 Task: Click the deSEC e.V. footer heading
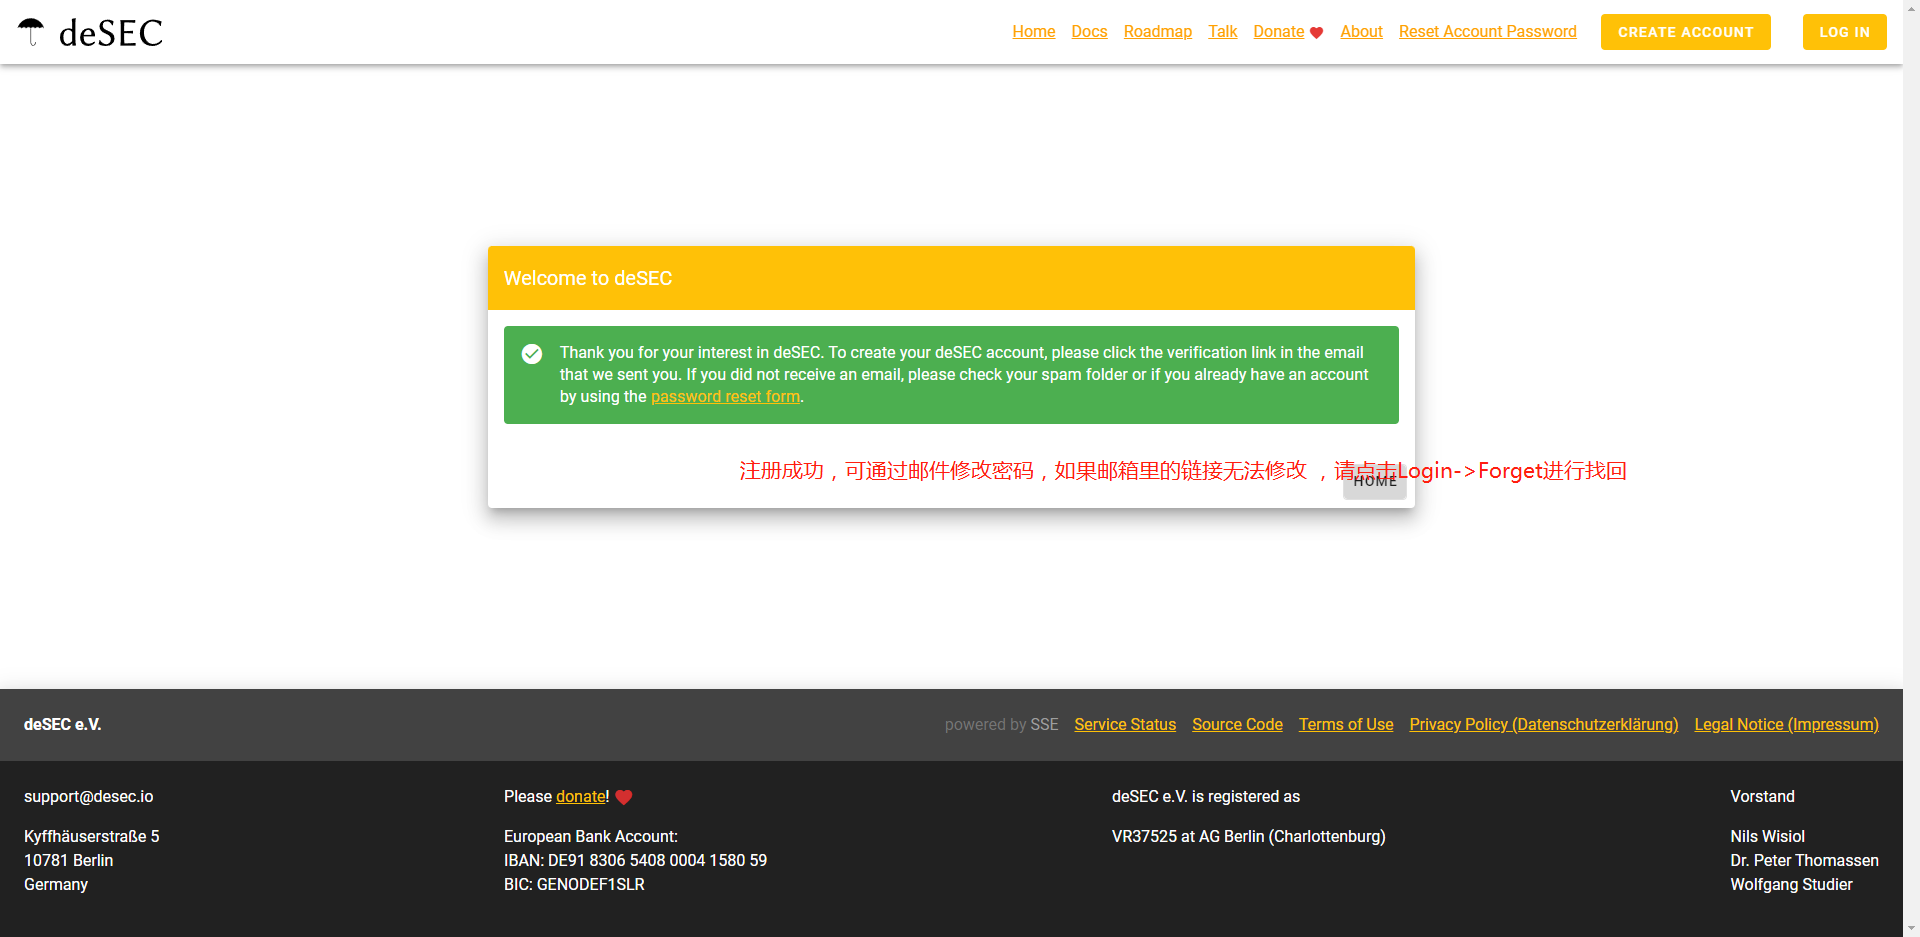63,725
